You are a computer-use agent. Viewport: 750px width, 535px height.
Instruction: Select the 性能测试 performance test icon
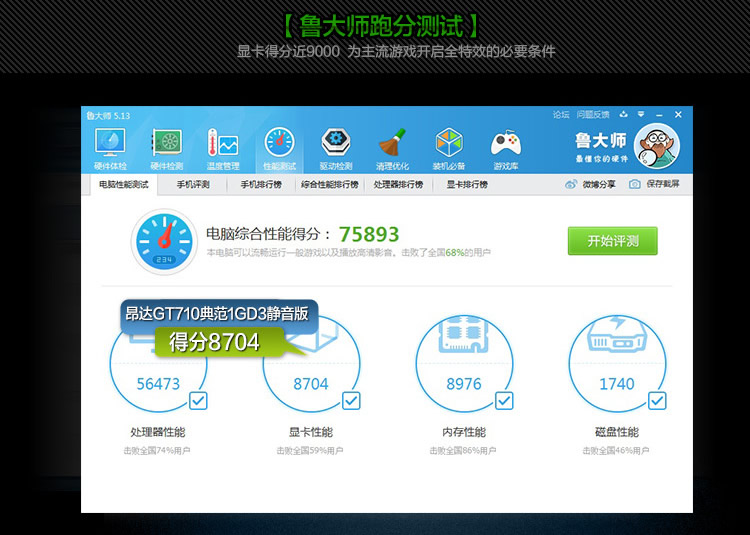click(x=279, y=142)
